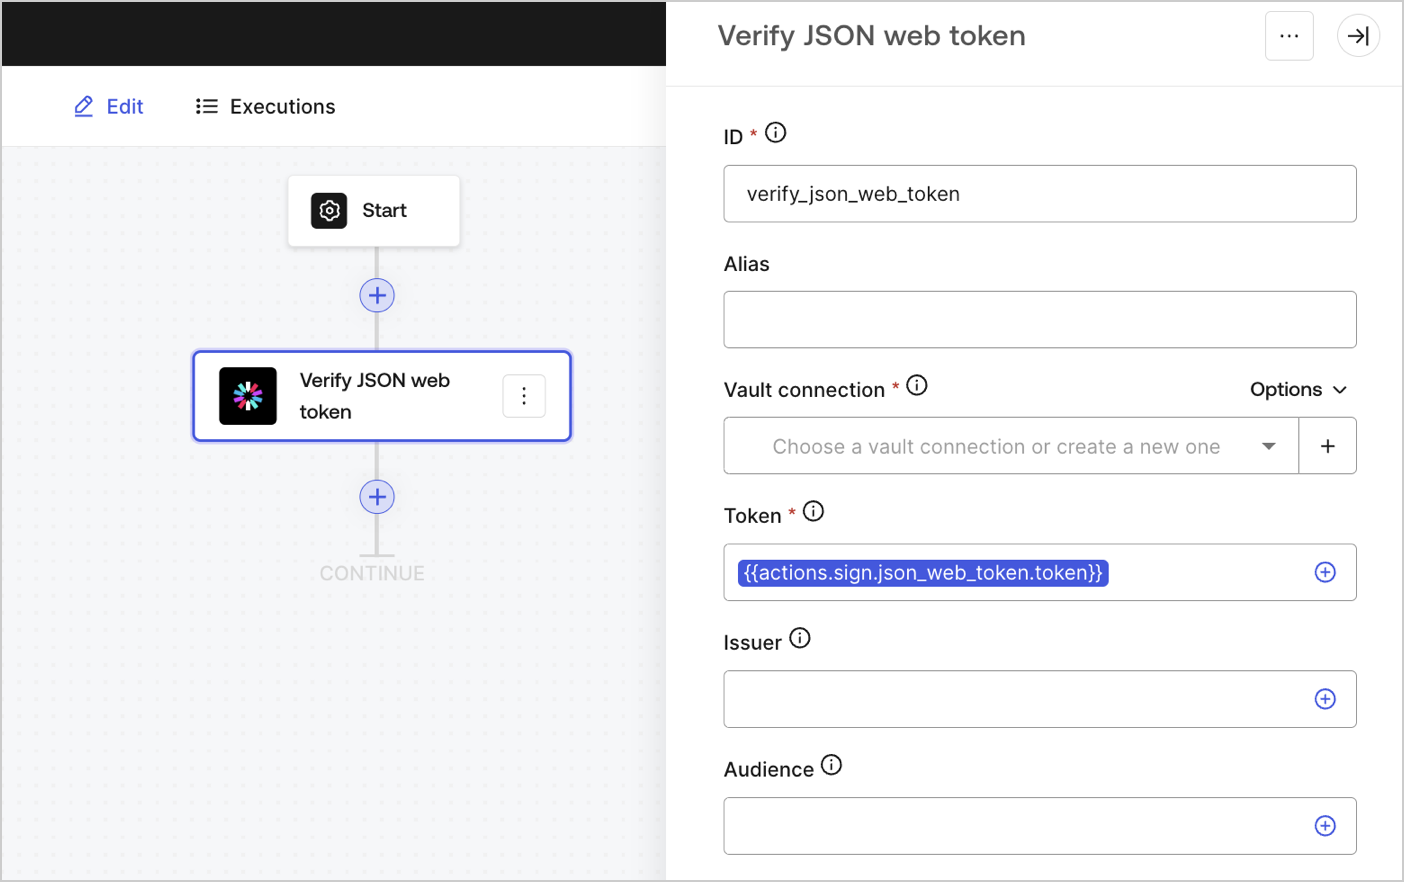Insert variable into the Token field
The width and height of the screenshot is (1404, 882).
coord(1325,572)
